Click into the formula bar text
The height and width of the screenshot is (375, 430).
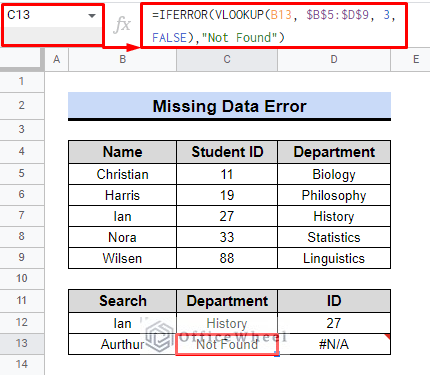click(x=273, y=26)
